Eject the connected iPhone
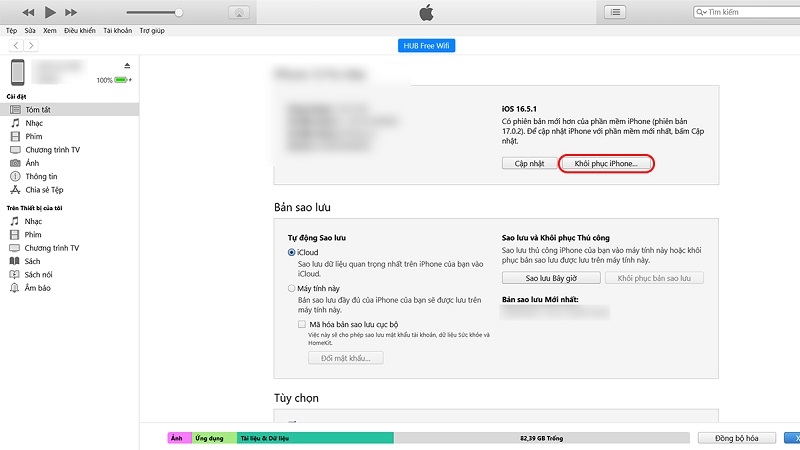Screen dimensions: 800x450 point(127,66)
